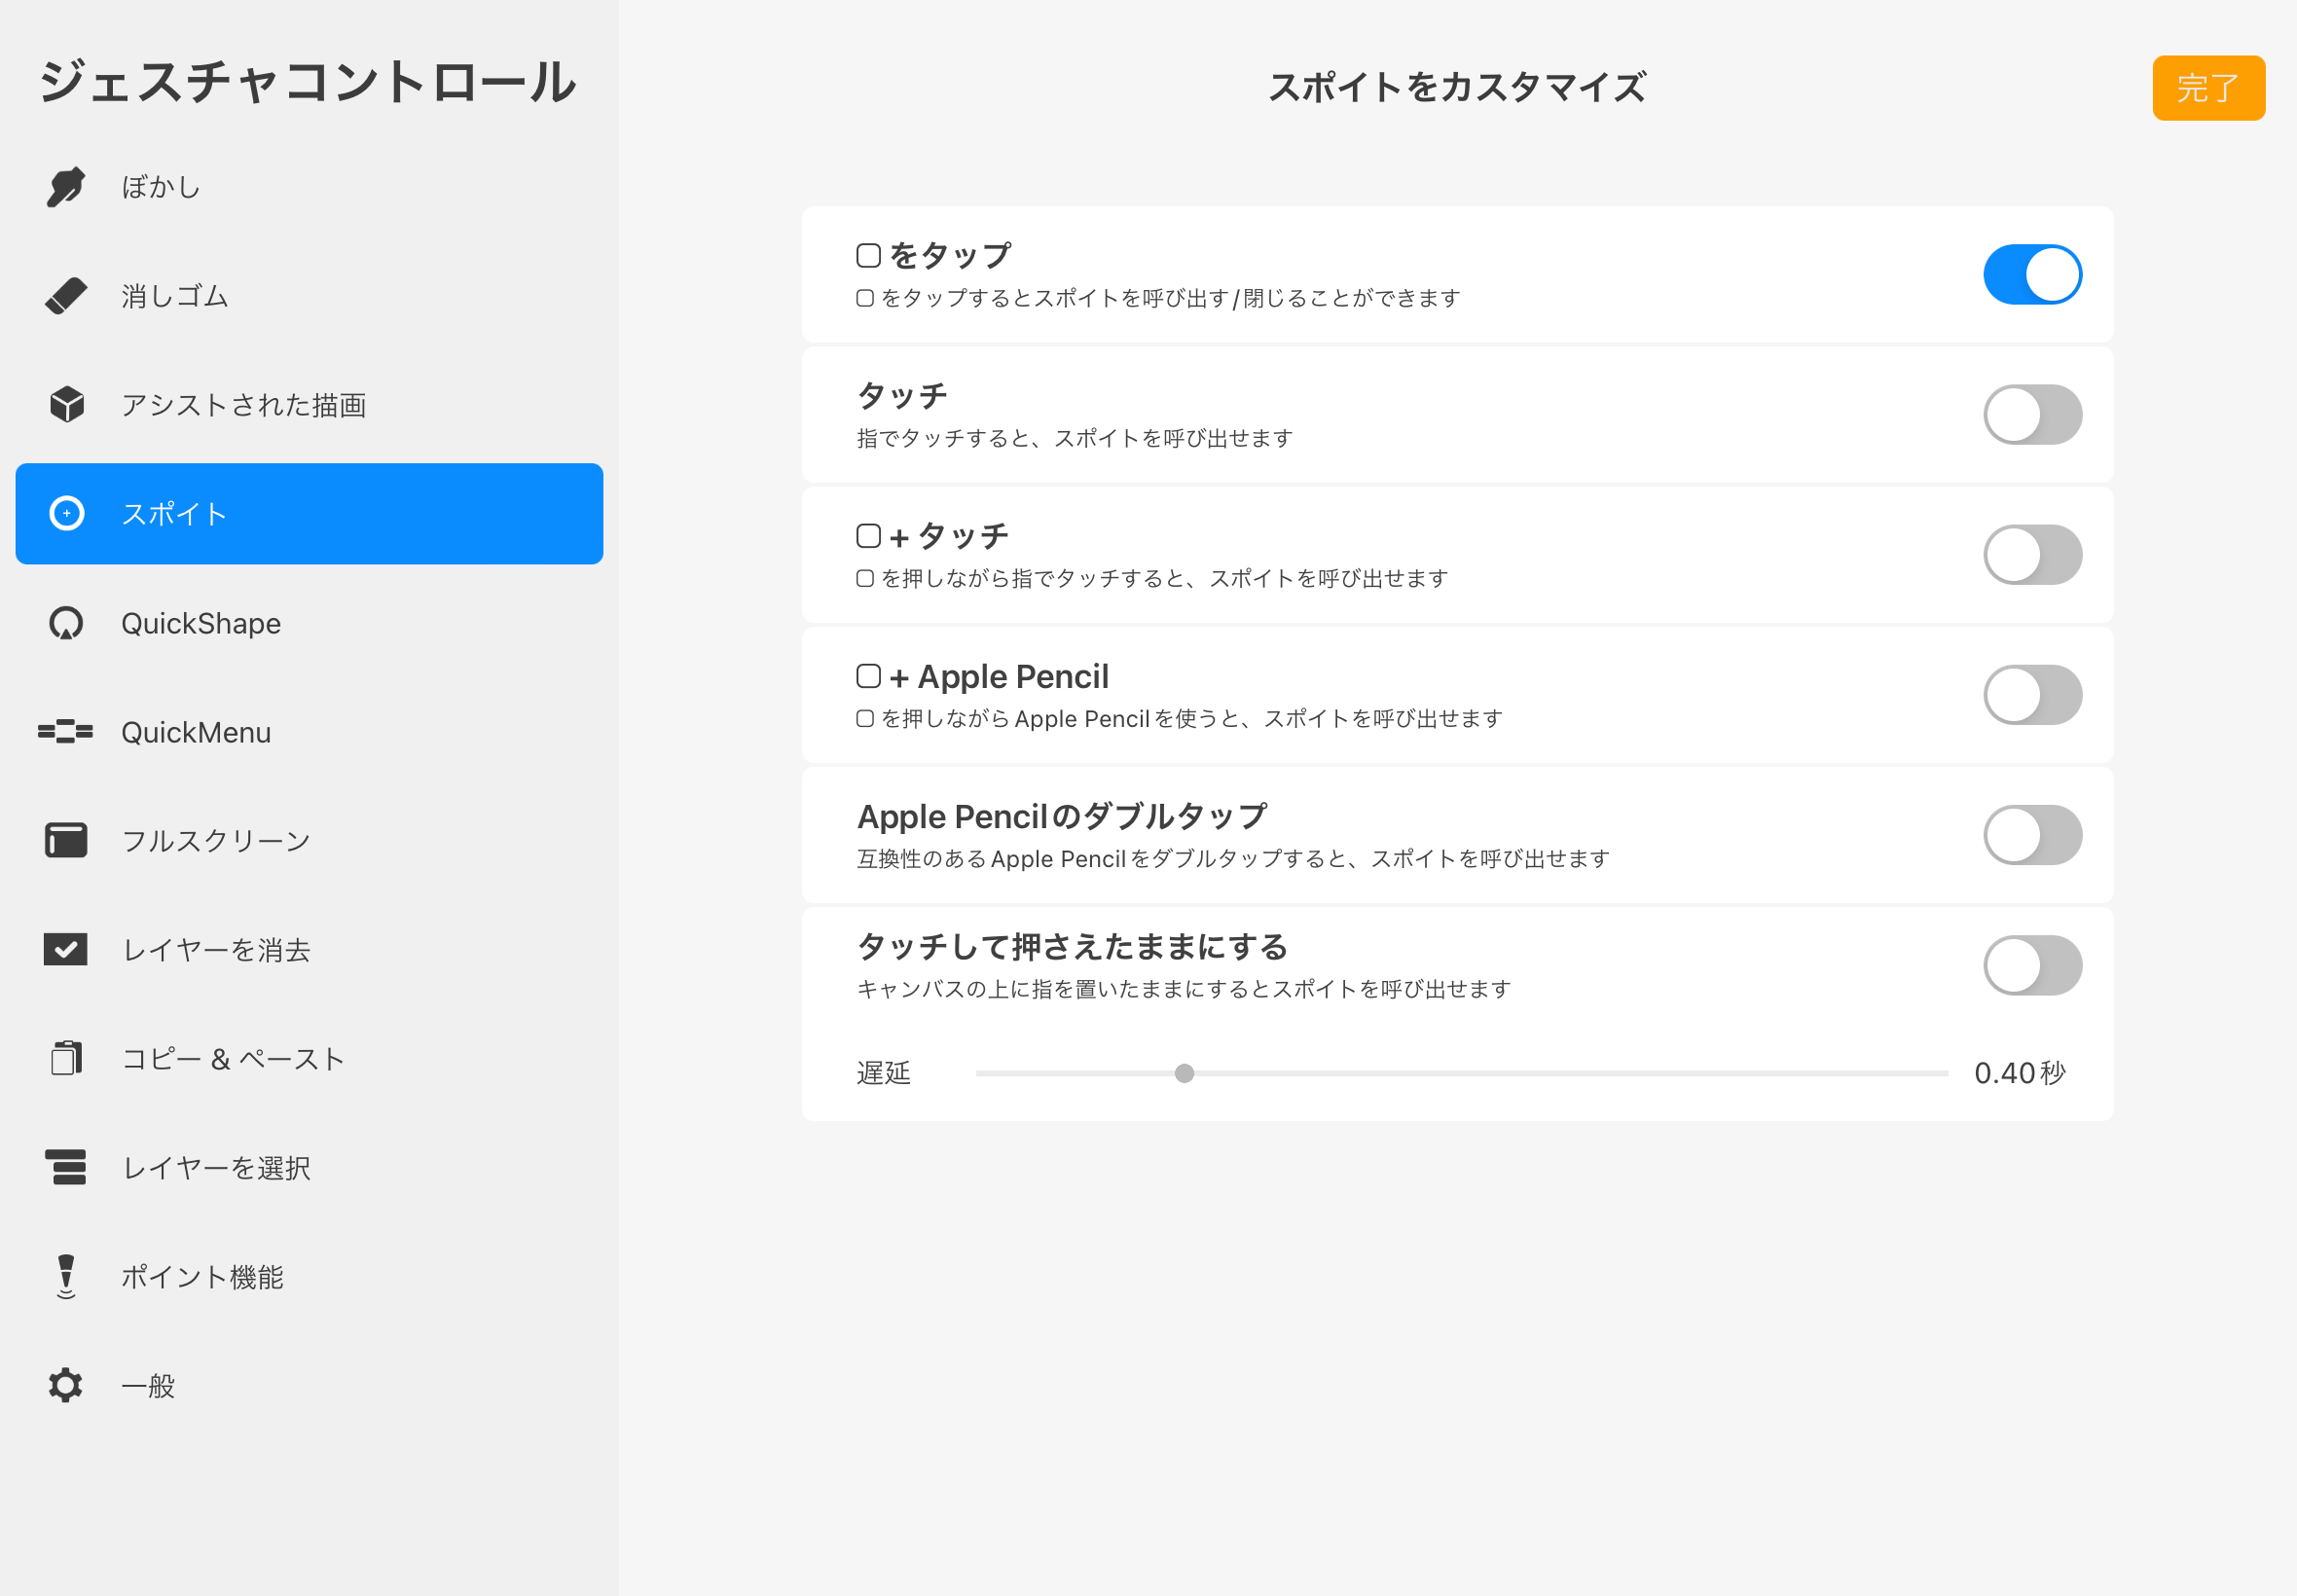Enable the Apple Pencil double-tap toggle
The width and height of the screenshot is (2297, 1596).
2032,835
